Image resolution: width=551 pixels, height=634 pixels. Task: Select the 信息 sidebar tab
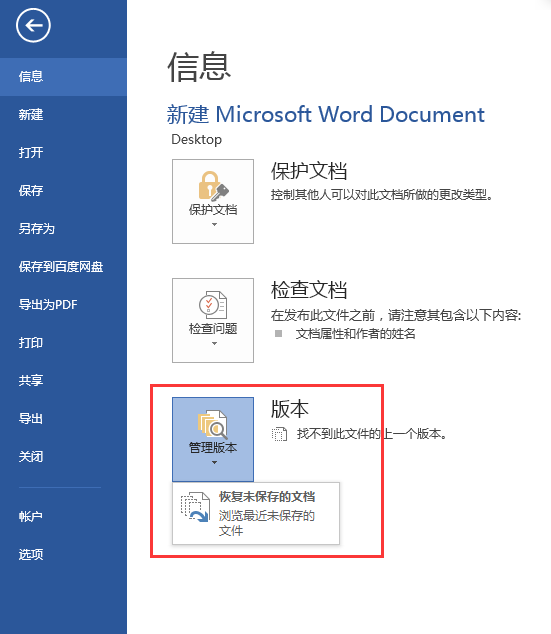click(63, 76)
